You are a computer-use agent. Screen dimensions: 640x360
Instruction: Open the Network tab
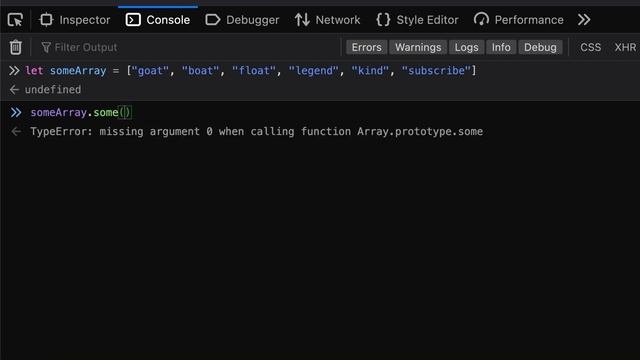(328, 20)
